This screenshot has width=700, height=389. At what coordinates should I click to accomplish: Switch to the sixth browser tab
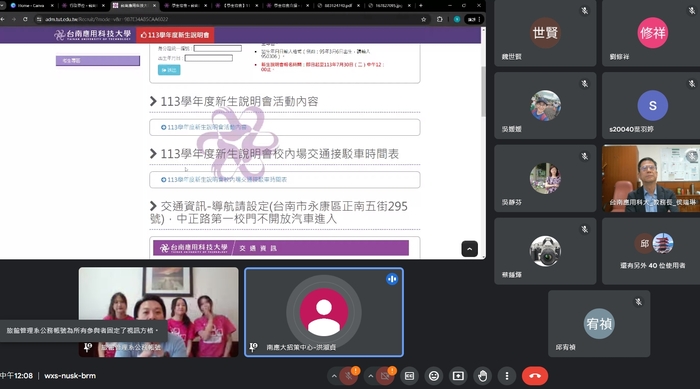(x=288, y=5)
